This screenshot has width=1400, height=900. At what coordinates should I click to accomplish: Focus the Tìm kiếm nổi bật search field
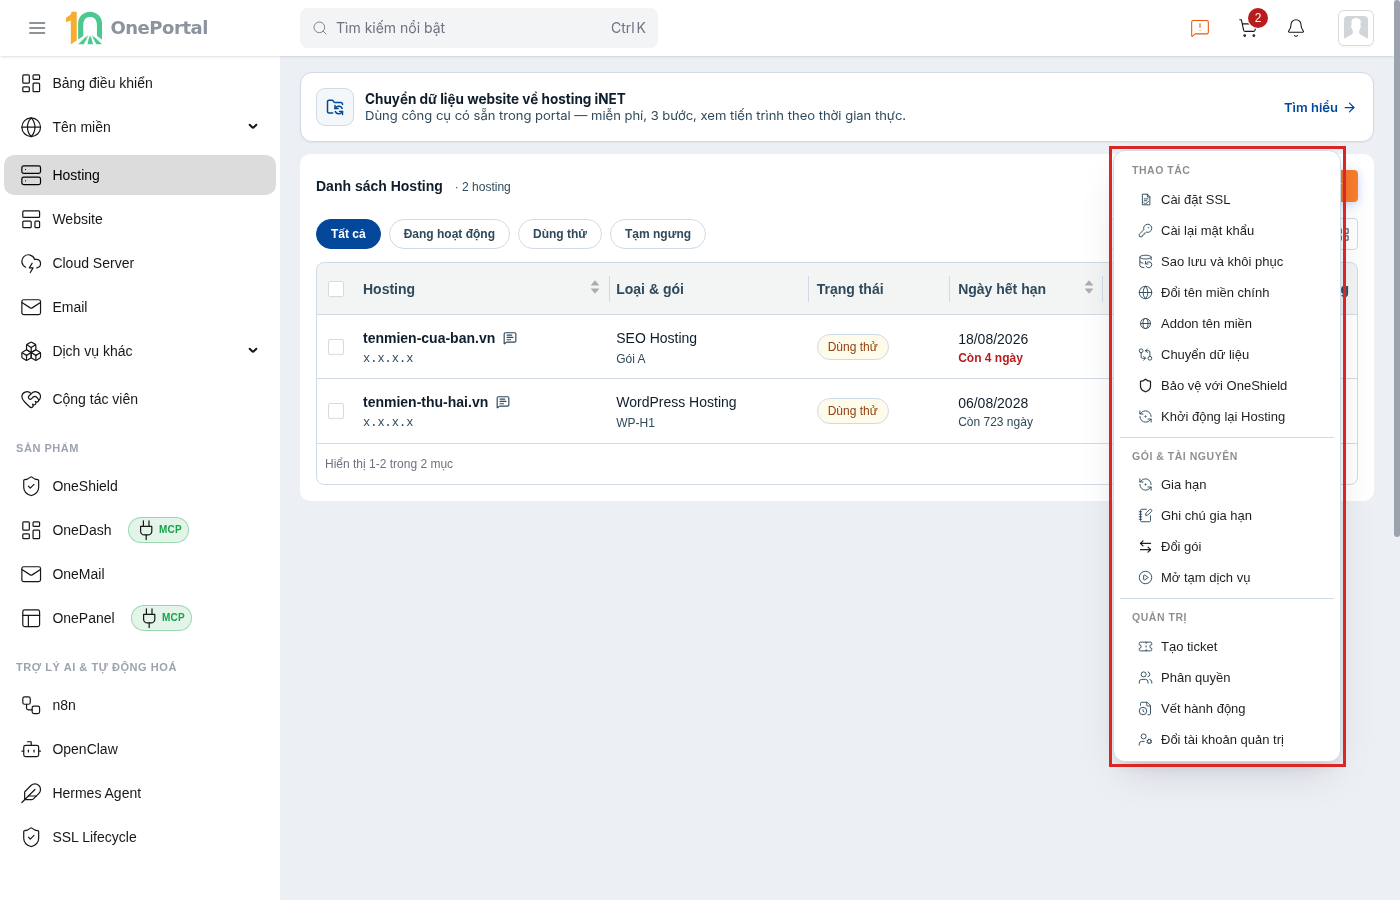click(479, 28)
